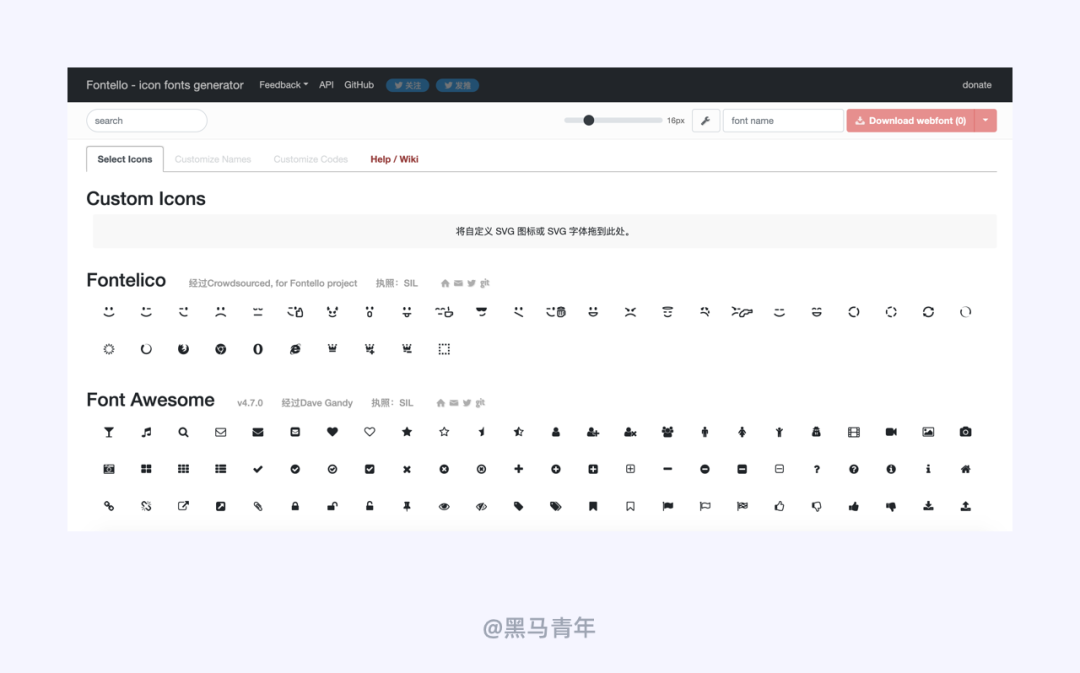1080x673 pixels.
Task: Click the custom SVG drop zone
Action: (x=544, y=231)
